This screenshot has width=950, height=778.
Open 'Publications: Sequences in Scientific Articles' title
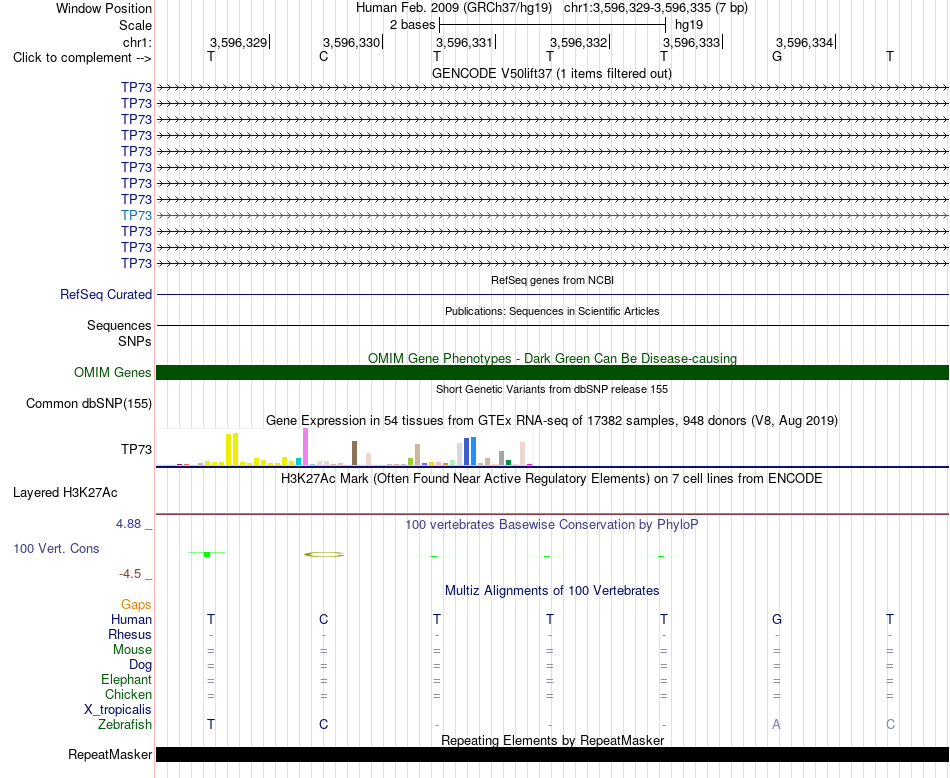(552, 311)
